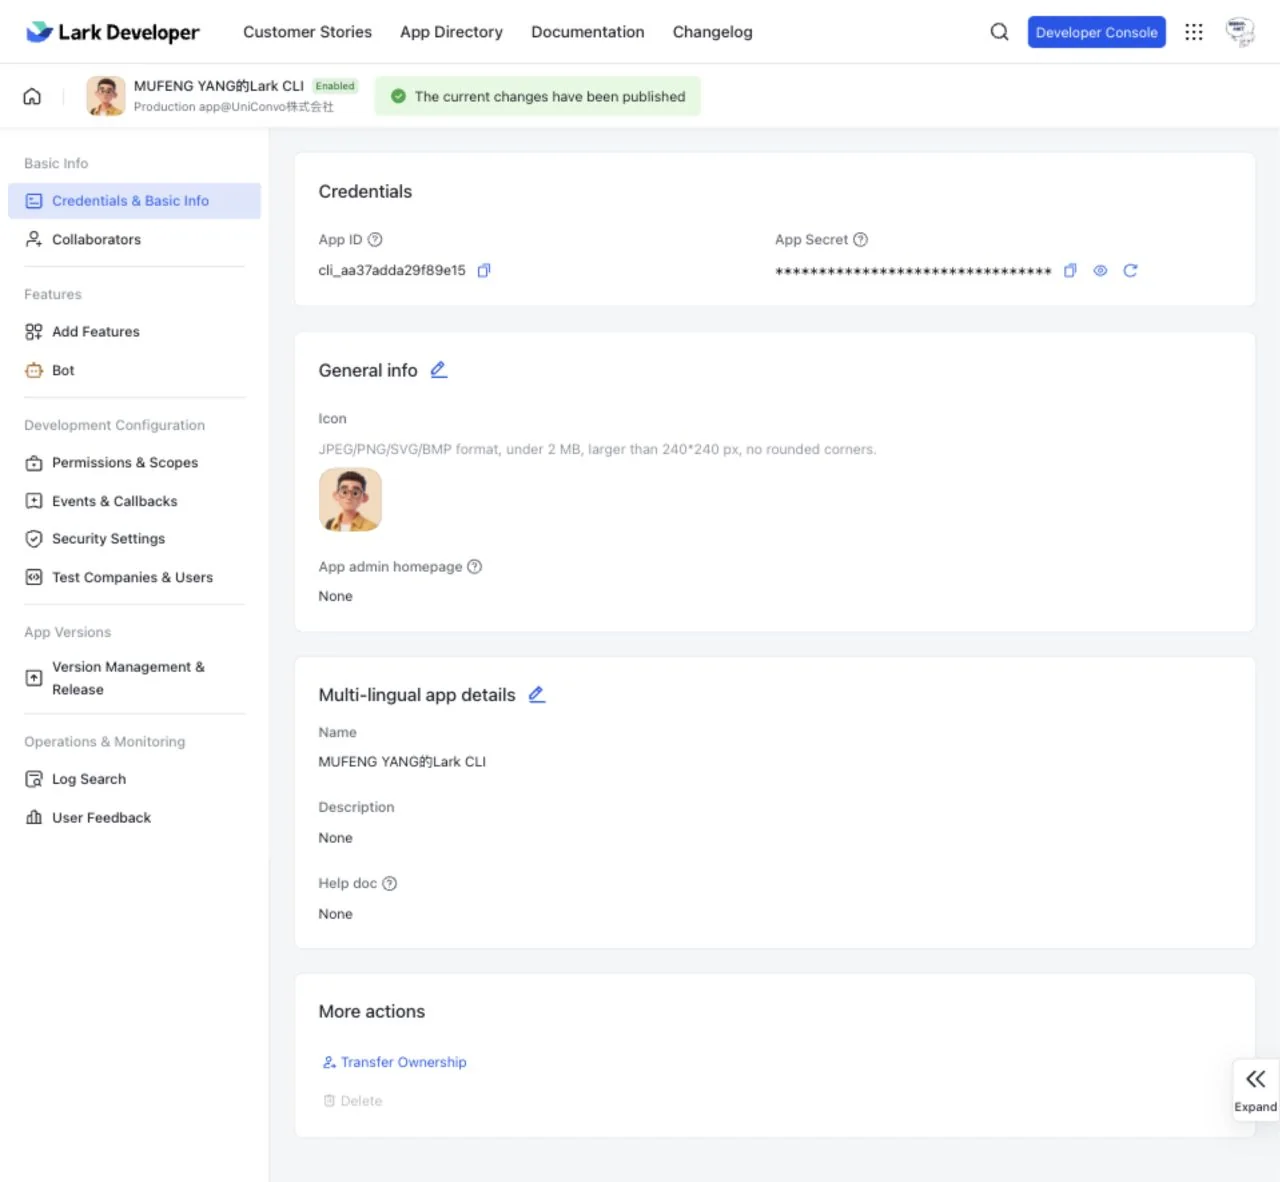Click the App ID text cli_aa37adda29f89e15
The height and width of the screenshot is (1182, 1280).
click(x=392, y=270)
